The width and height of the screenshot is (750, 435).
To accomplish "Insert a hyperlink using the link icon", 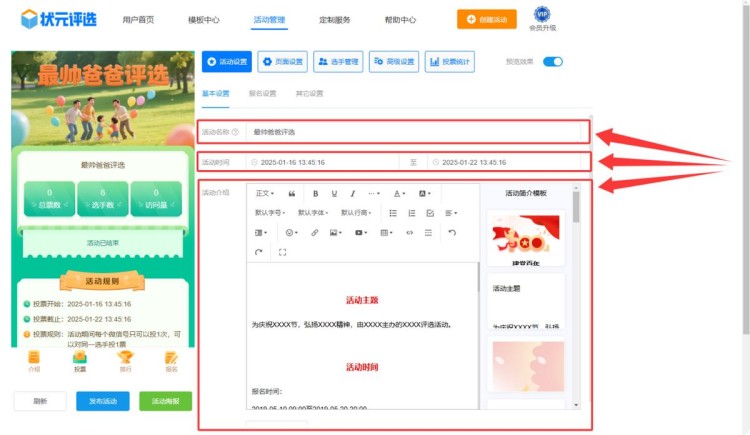I will tap(314, 232).
